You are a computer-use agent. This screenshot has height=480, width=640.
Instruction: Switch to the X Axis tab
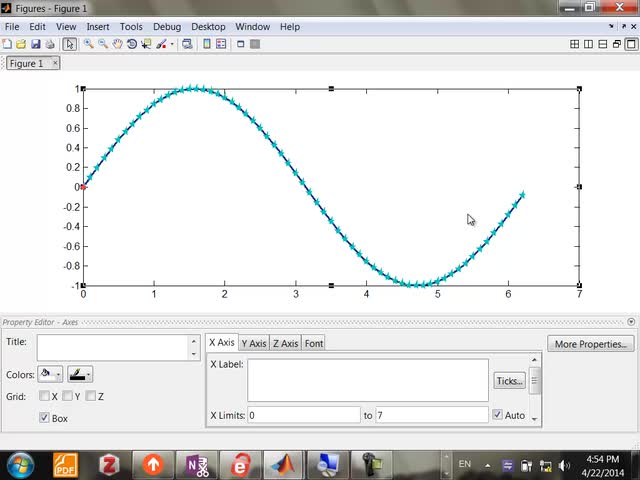[222, 342]
